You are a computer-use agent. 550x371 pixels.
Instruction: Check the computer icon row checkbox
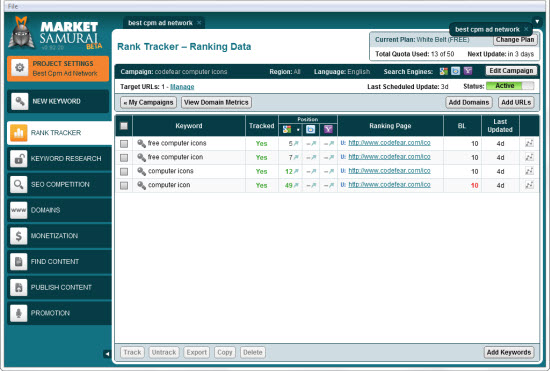point(124,186)
